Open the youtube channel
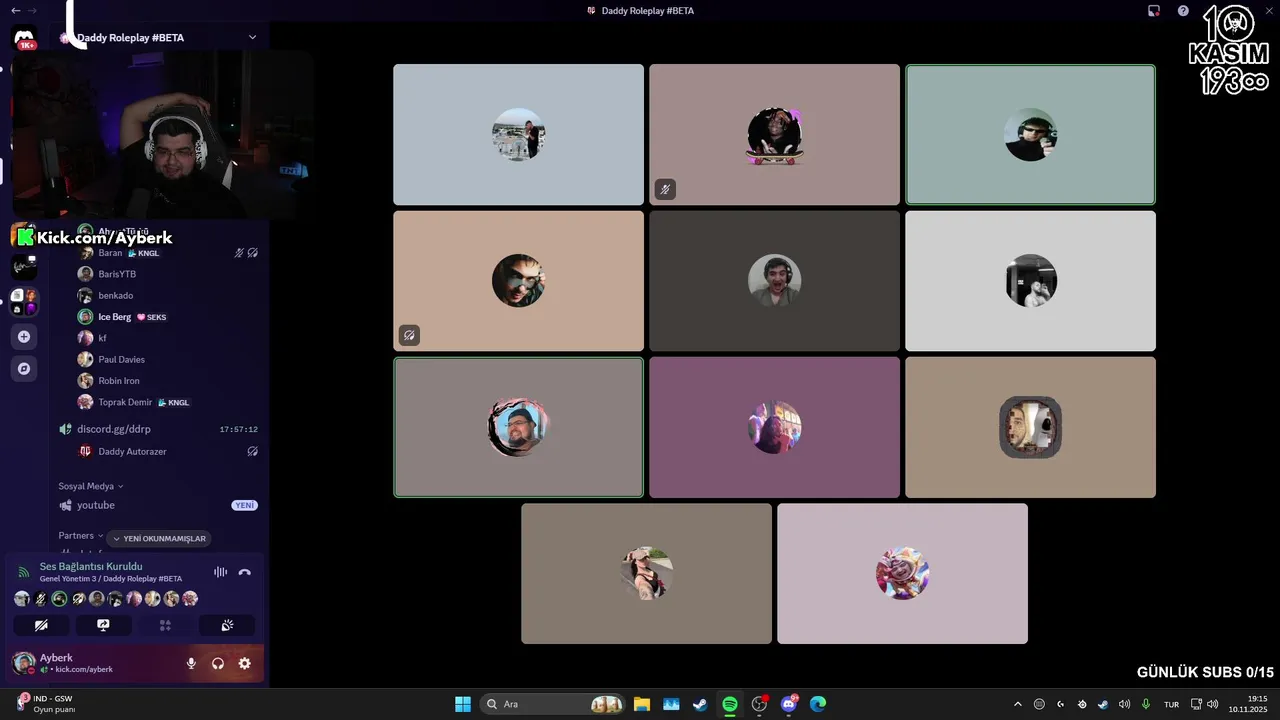Screen dimensions: 1280x720 [x=158, y=505]
